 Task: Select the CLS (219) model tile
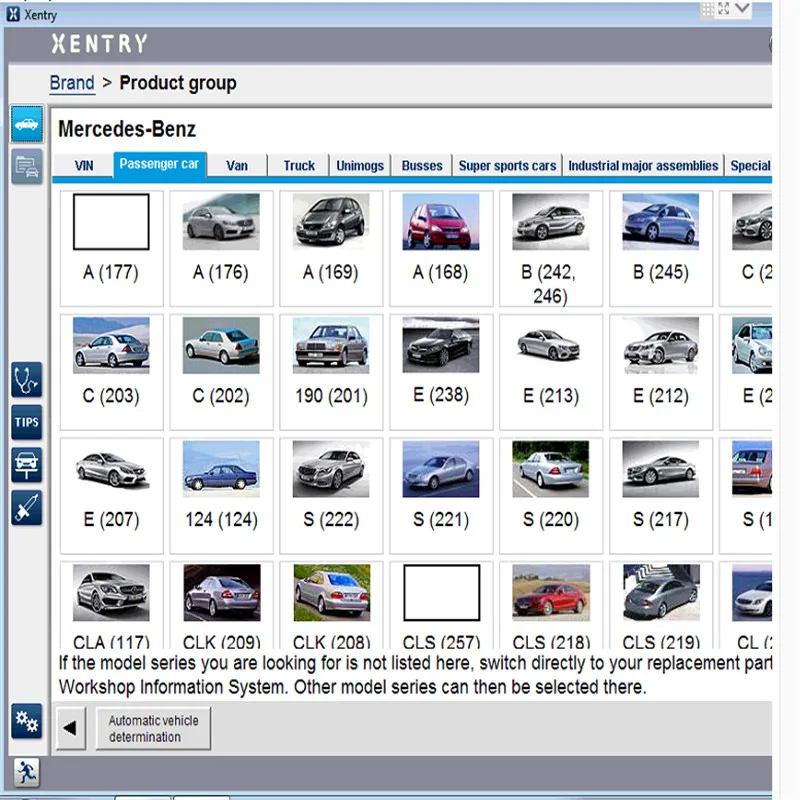[661, 605]
